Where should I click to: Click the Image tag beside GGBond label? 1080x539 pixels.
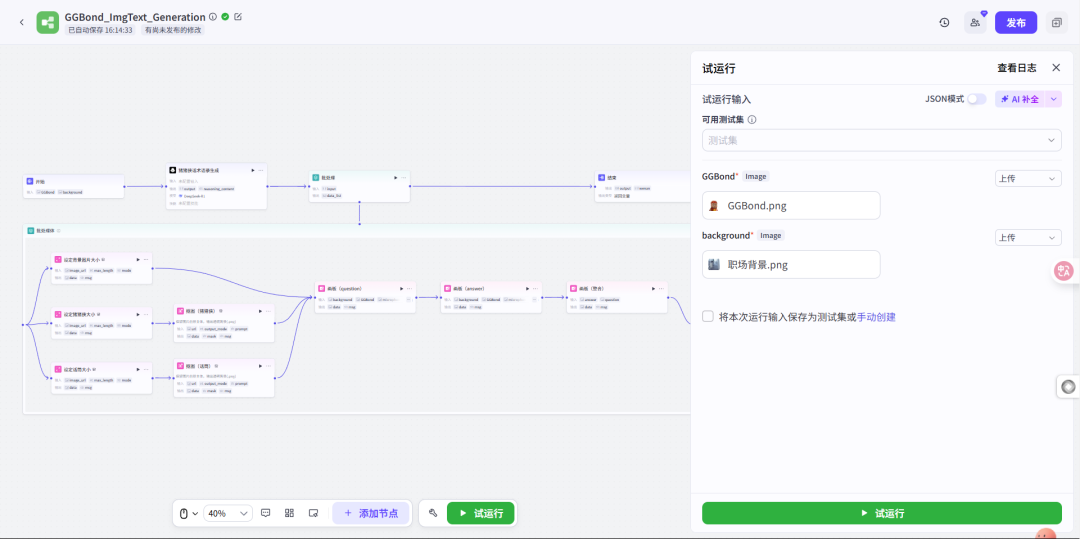pyautogui.click(x=756, y=176)
